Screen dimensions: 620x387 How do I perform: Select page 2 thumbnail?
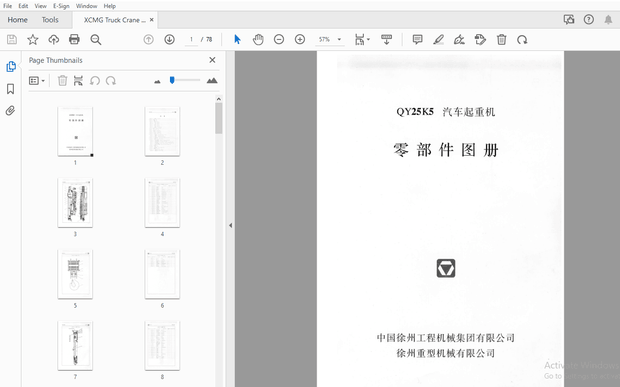[162, 132]
